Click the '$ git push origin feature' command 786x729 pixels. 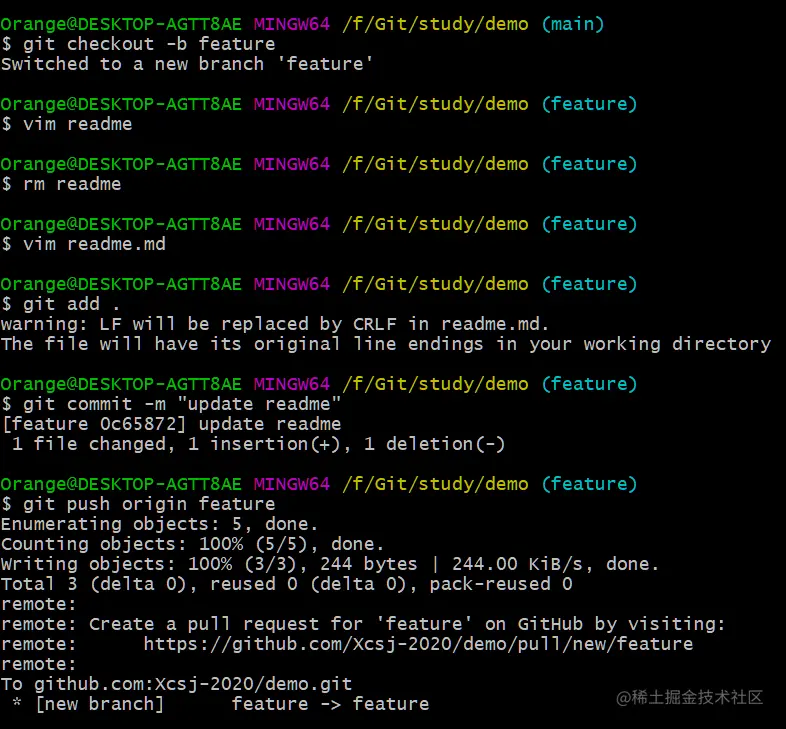click(x=138, y=504)
